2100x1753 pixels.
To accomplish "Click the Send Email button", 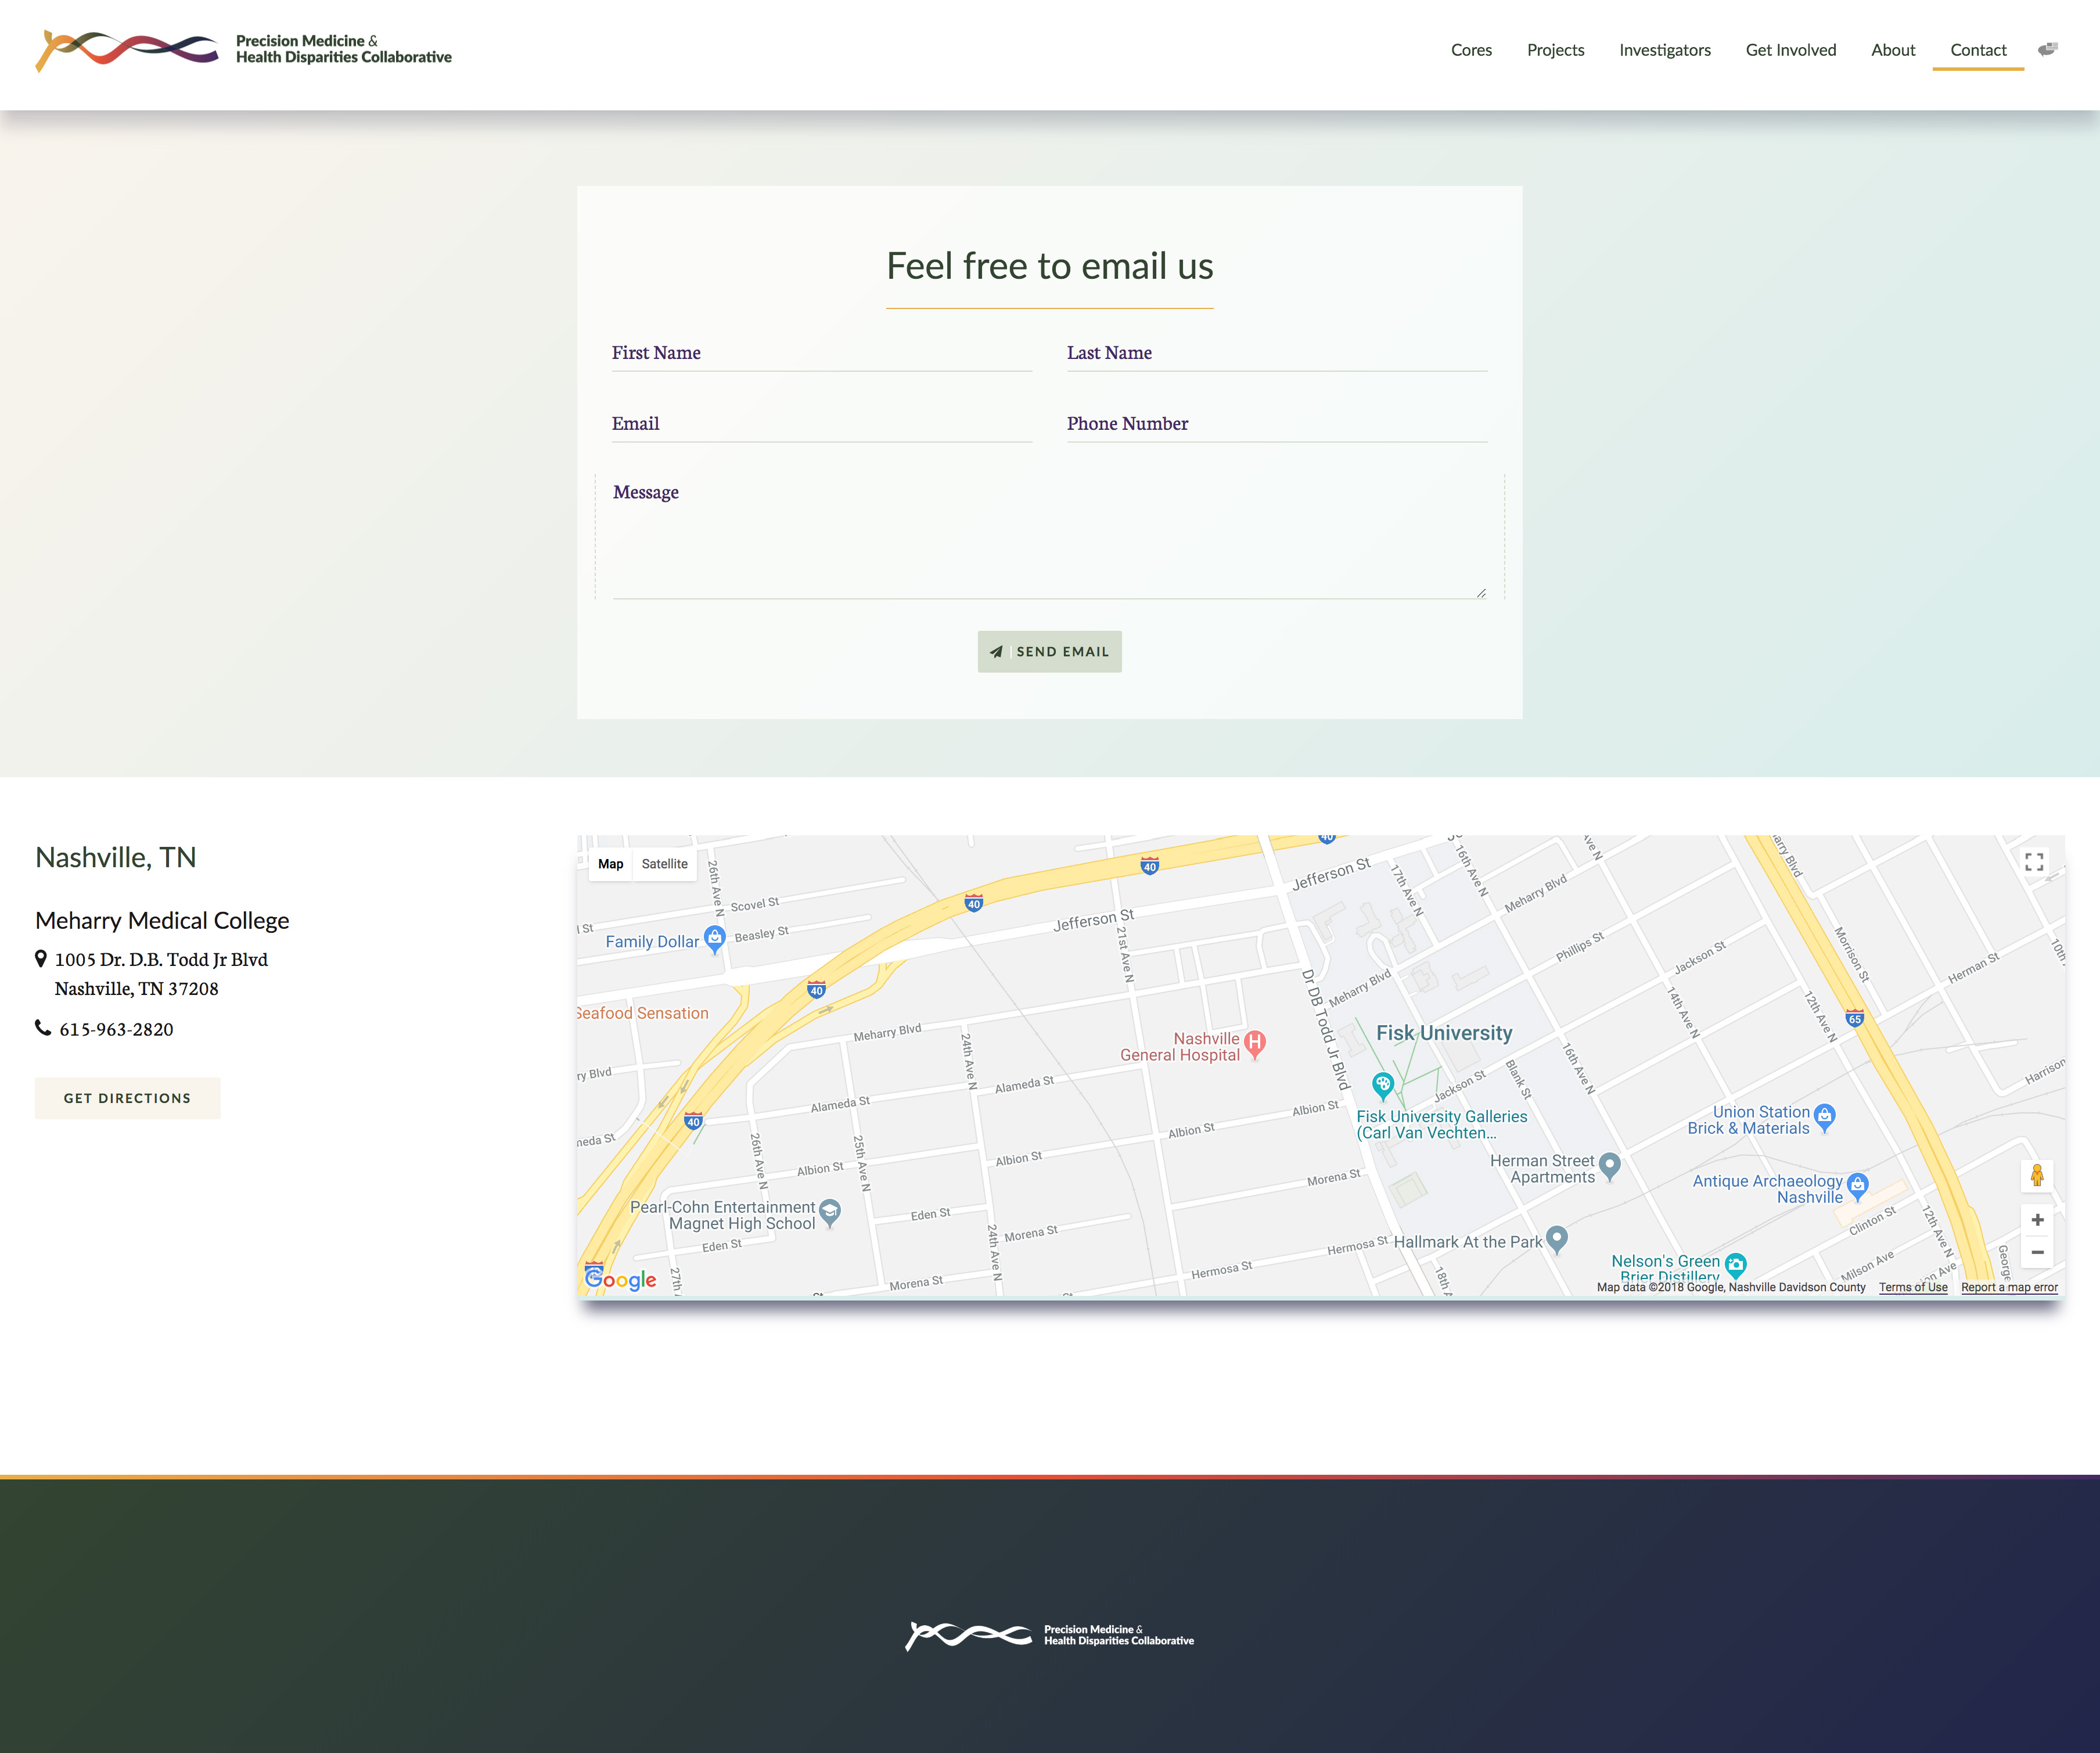I will tap(1049, 651).
